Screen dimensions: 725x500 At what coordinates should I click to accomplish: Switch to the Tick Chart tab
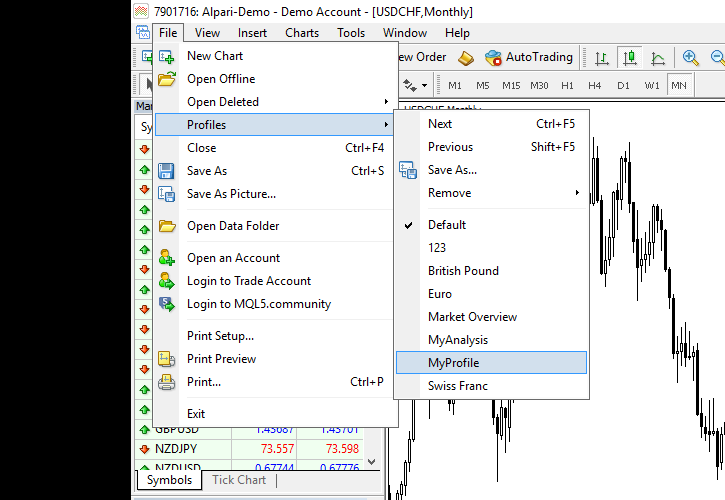pyautogui.click(x=239, y=480)
